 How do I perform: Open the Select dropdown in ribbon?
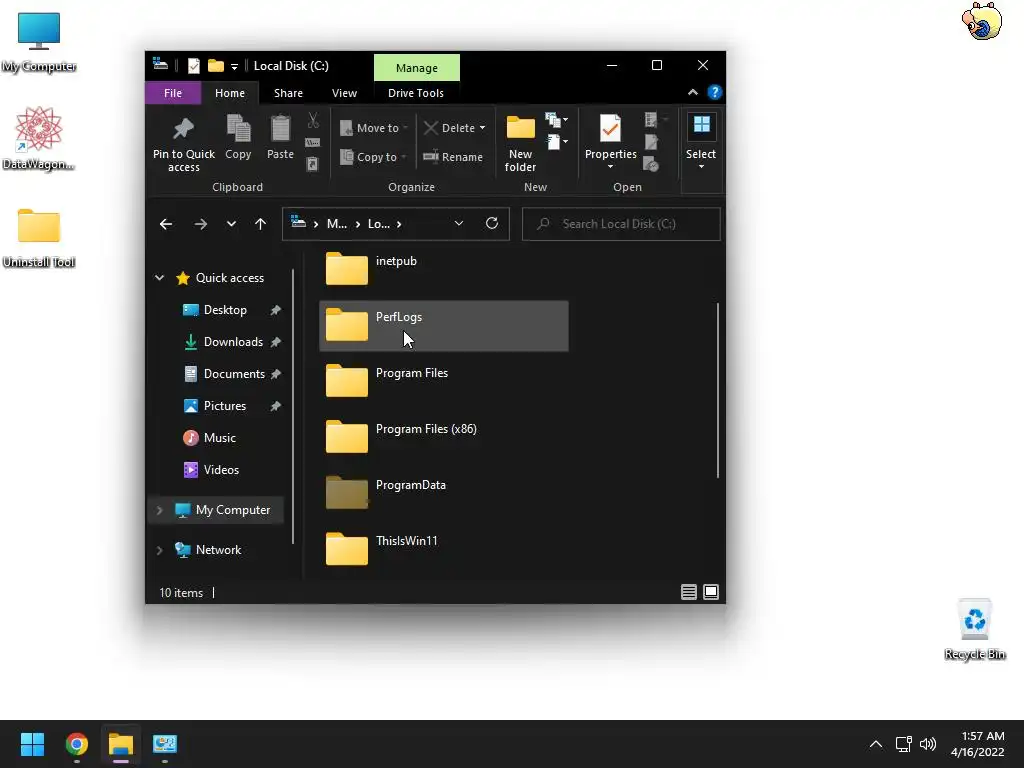point(701,142)
